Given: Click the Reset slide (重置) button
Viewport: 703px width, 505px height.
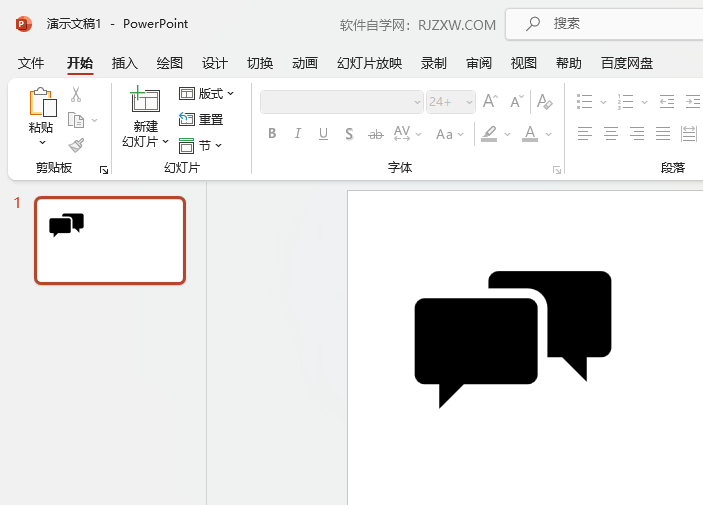Looking at the screenshot, I should point(201,119).
